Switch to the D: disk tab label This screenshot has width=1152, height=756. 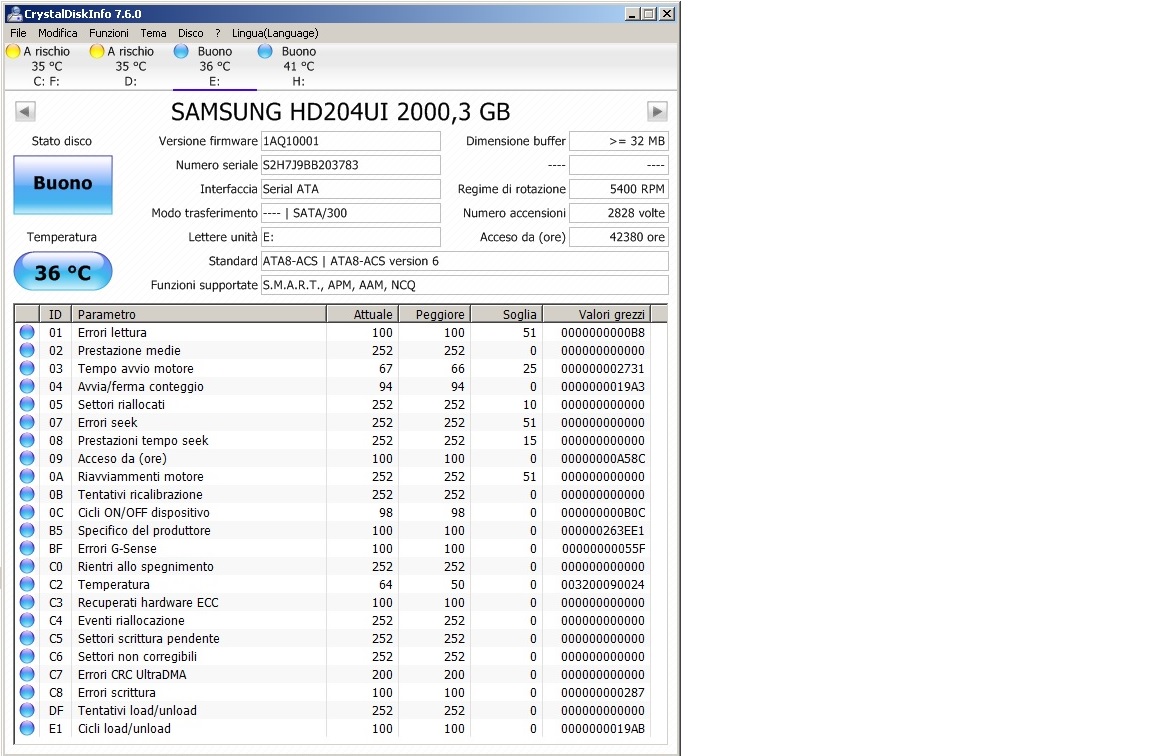[131, 82]
